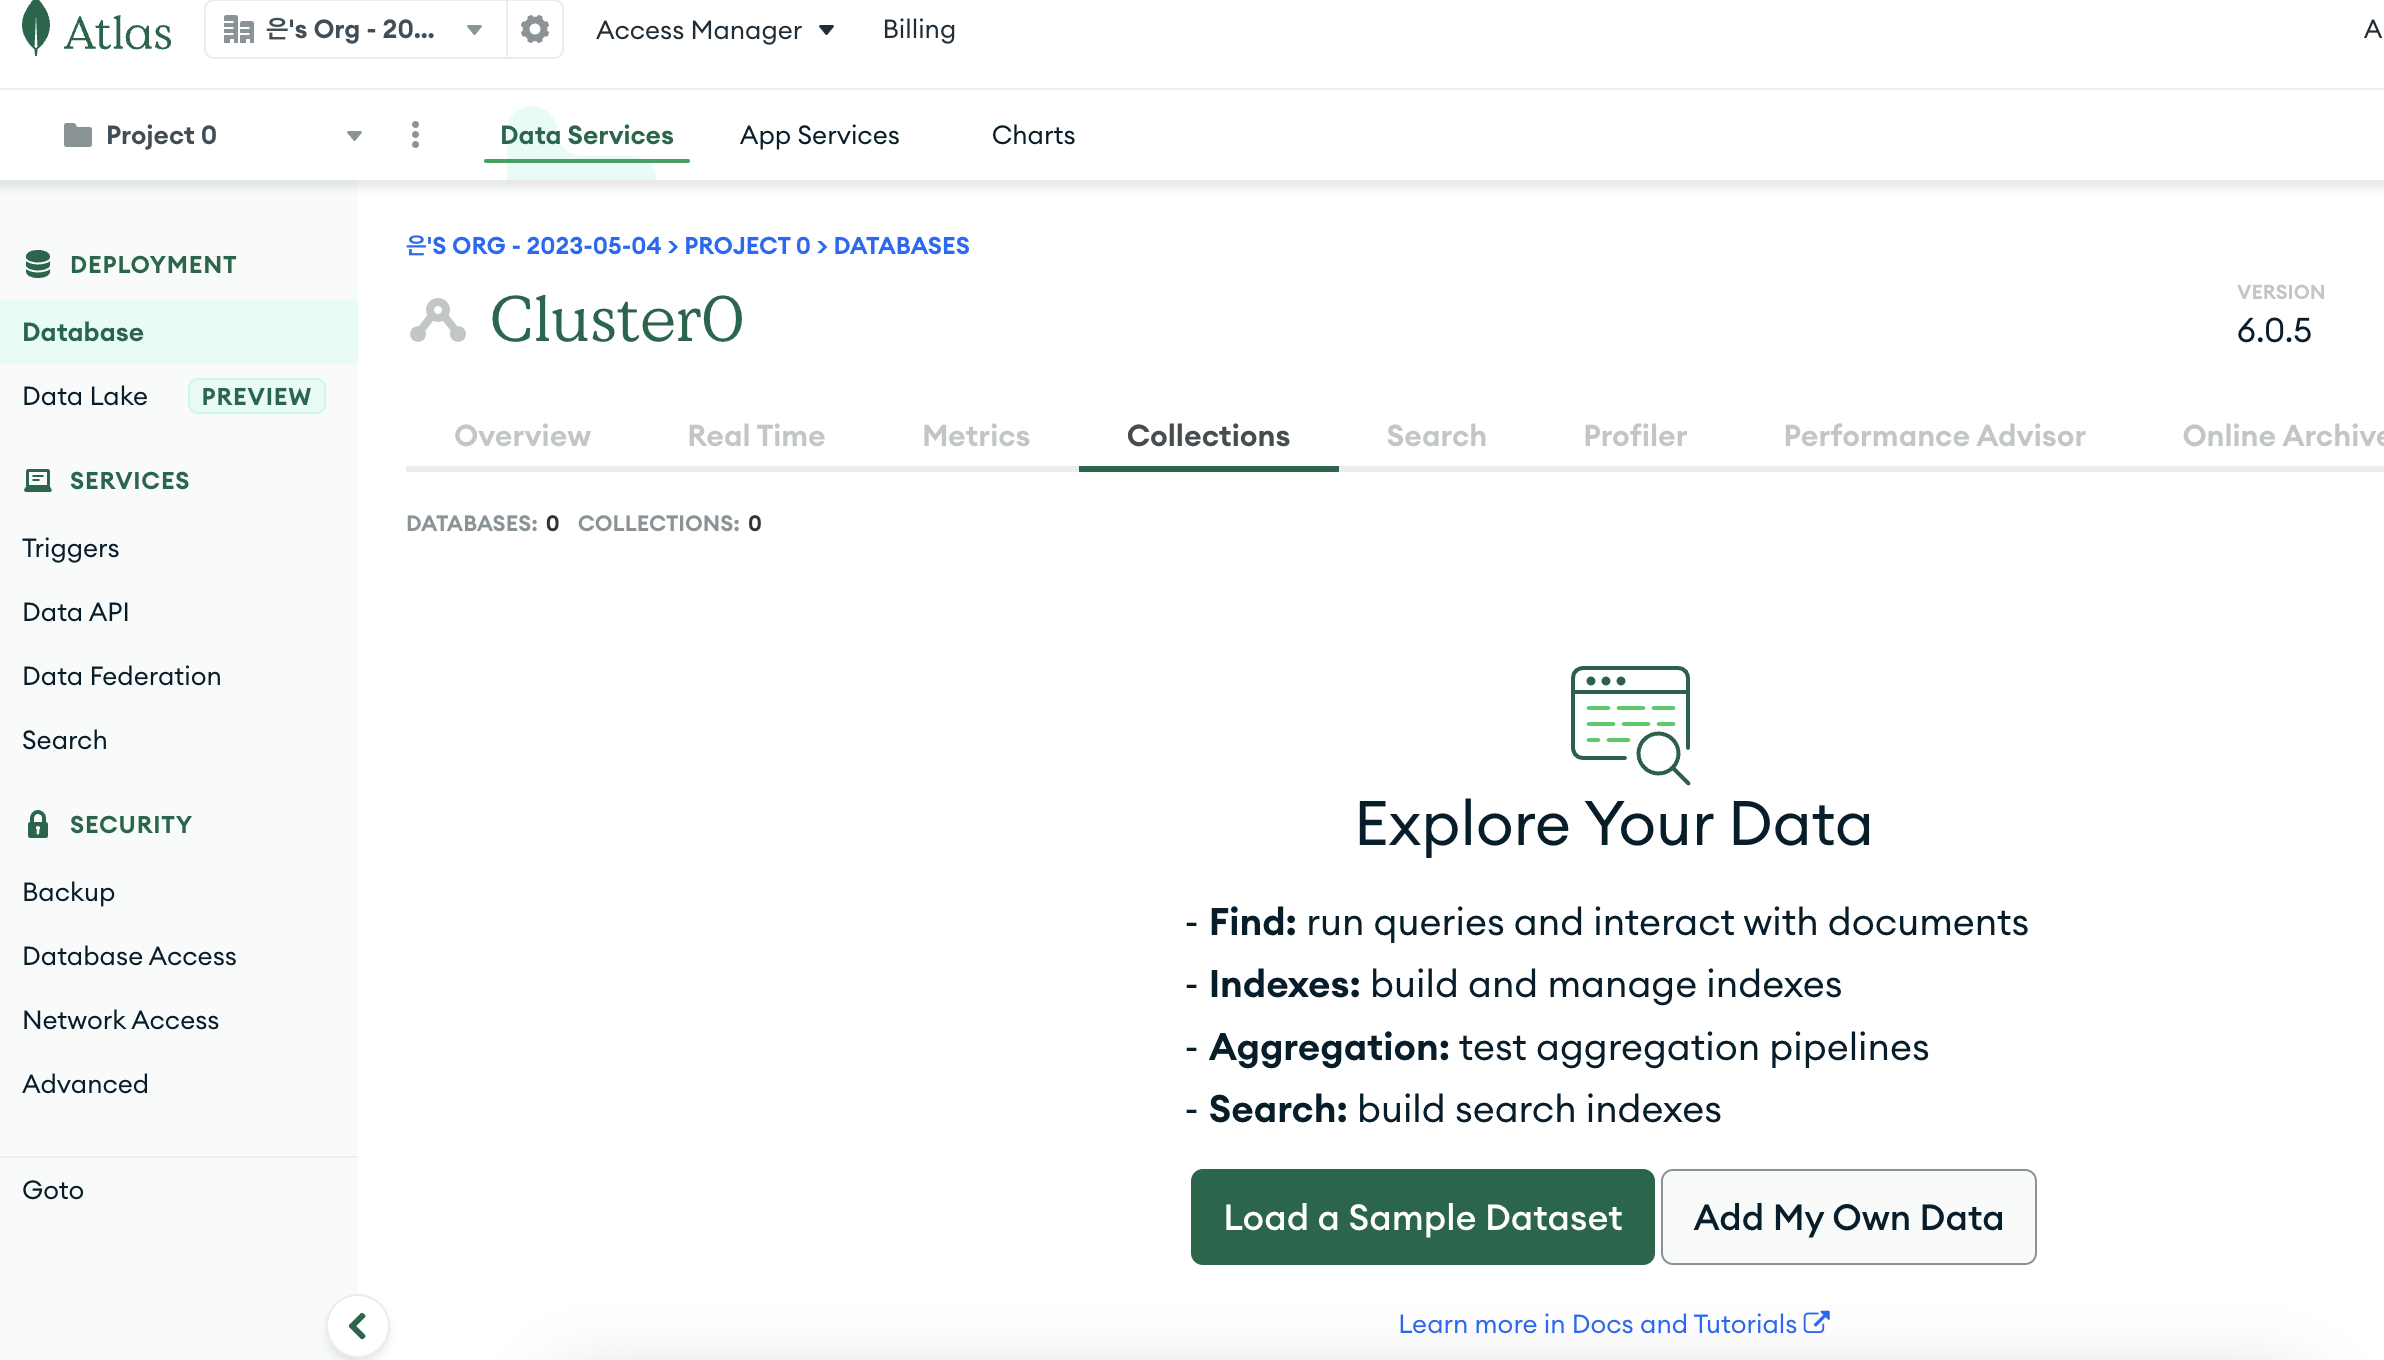Click the PROJECT 0 breadcrumb link

[747, 246]
